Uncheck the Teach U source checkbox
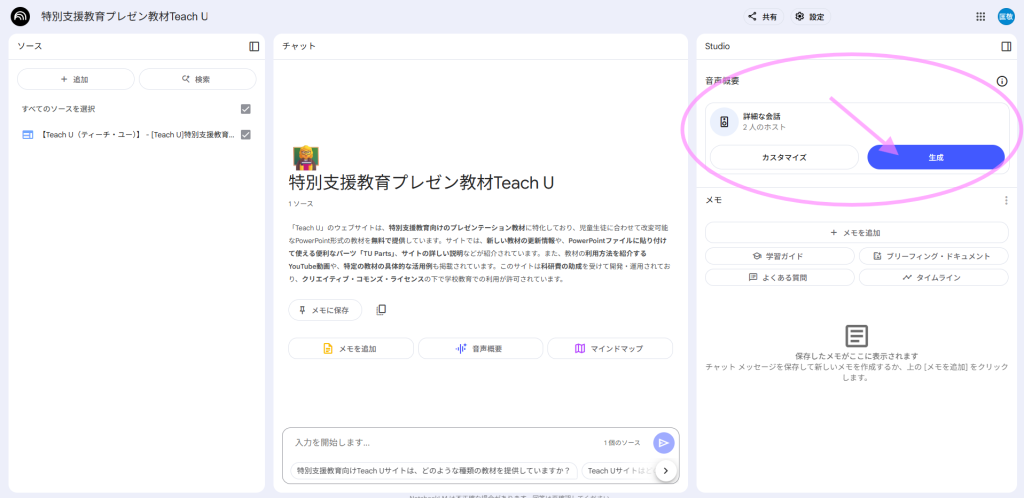 [246, 134]
